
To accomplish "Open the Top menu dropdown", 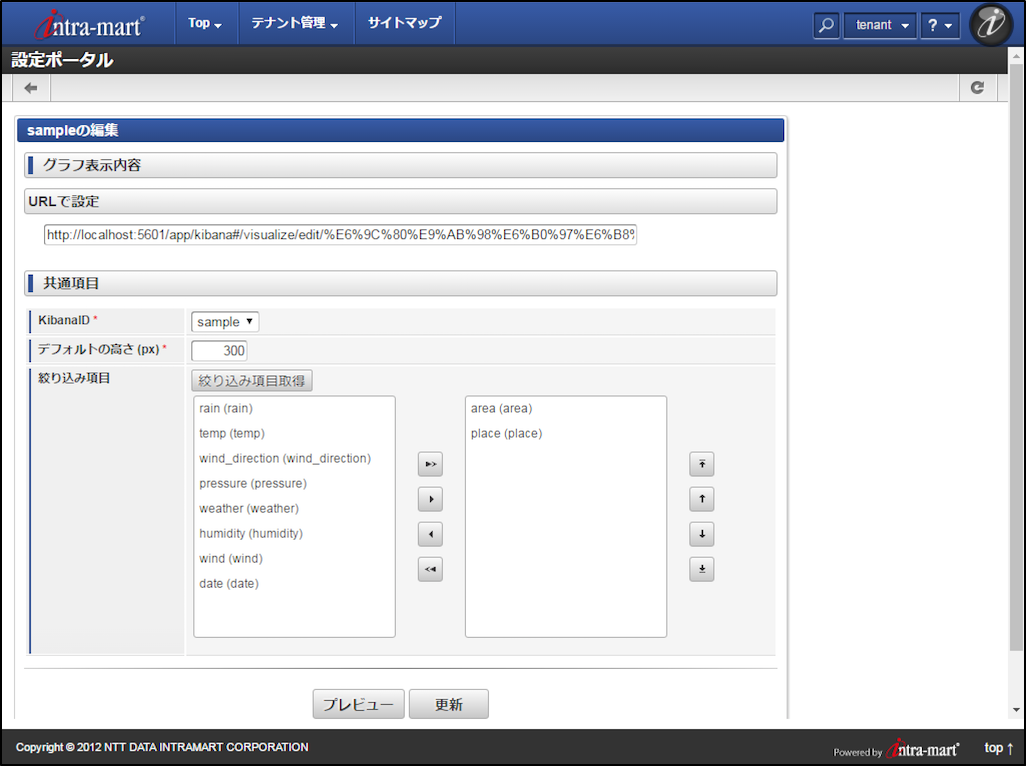I will coord(205,24).
